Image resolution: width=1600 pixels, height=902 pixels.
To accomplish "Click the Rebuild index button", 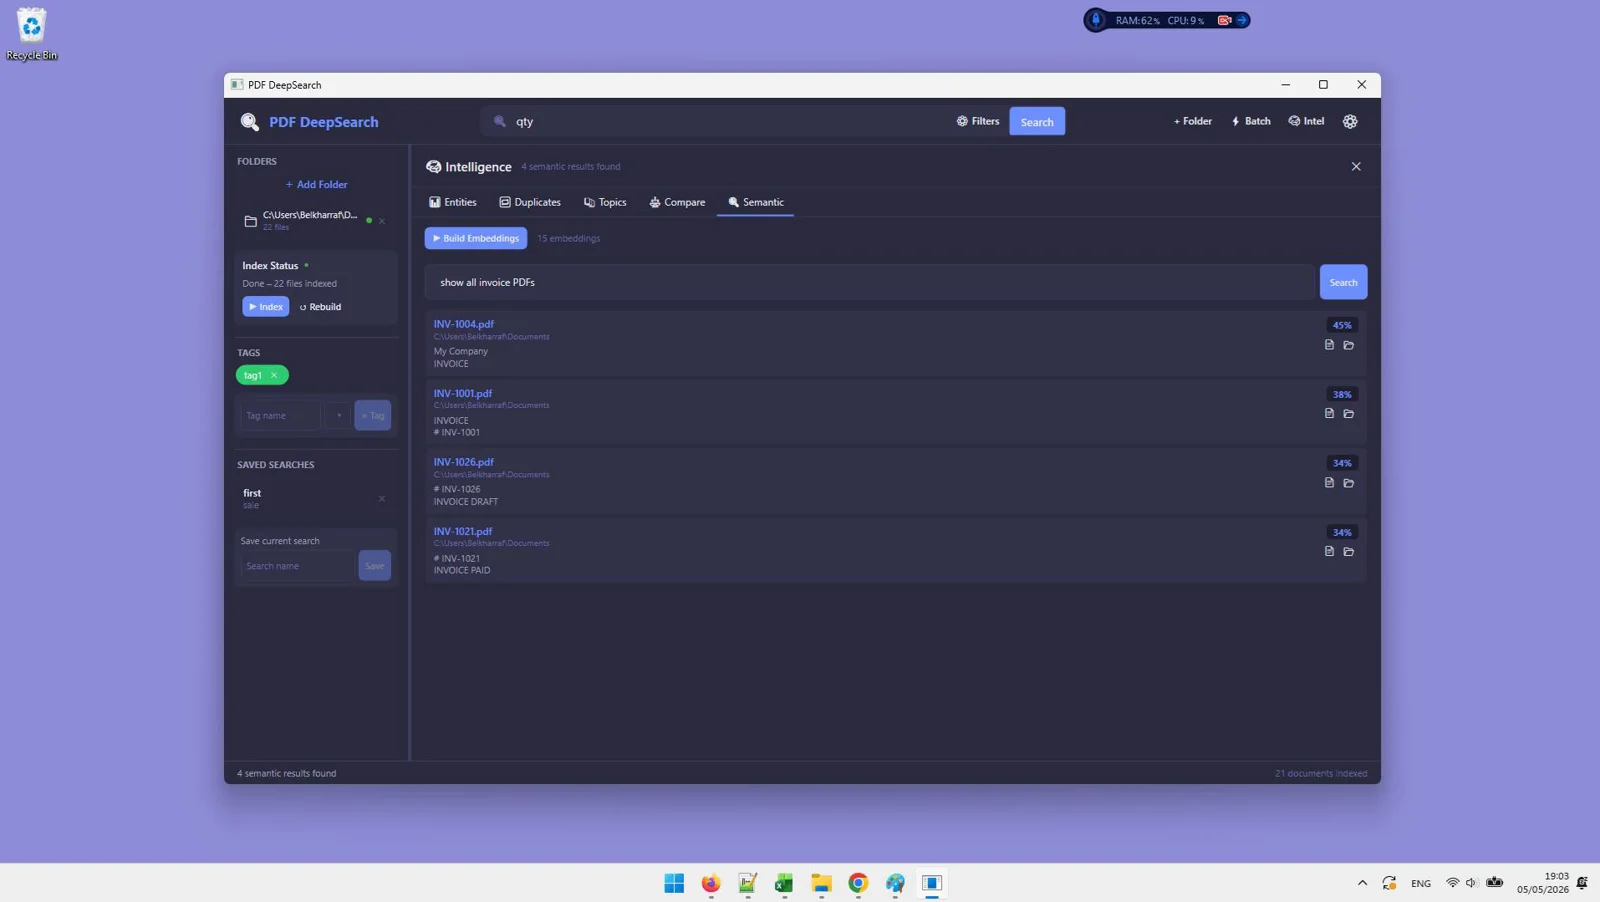I will tap(321, 307).
